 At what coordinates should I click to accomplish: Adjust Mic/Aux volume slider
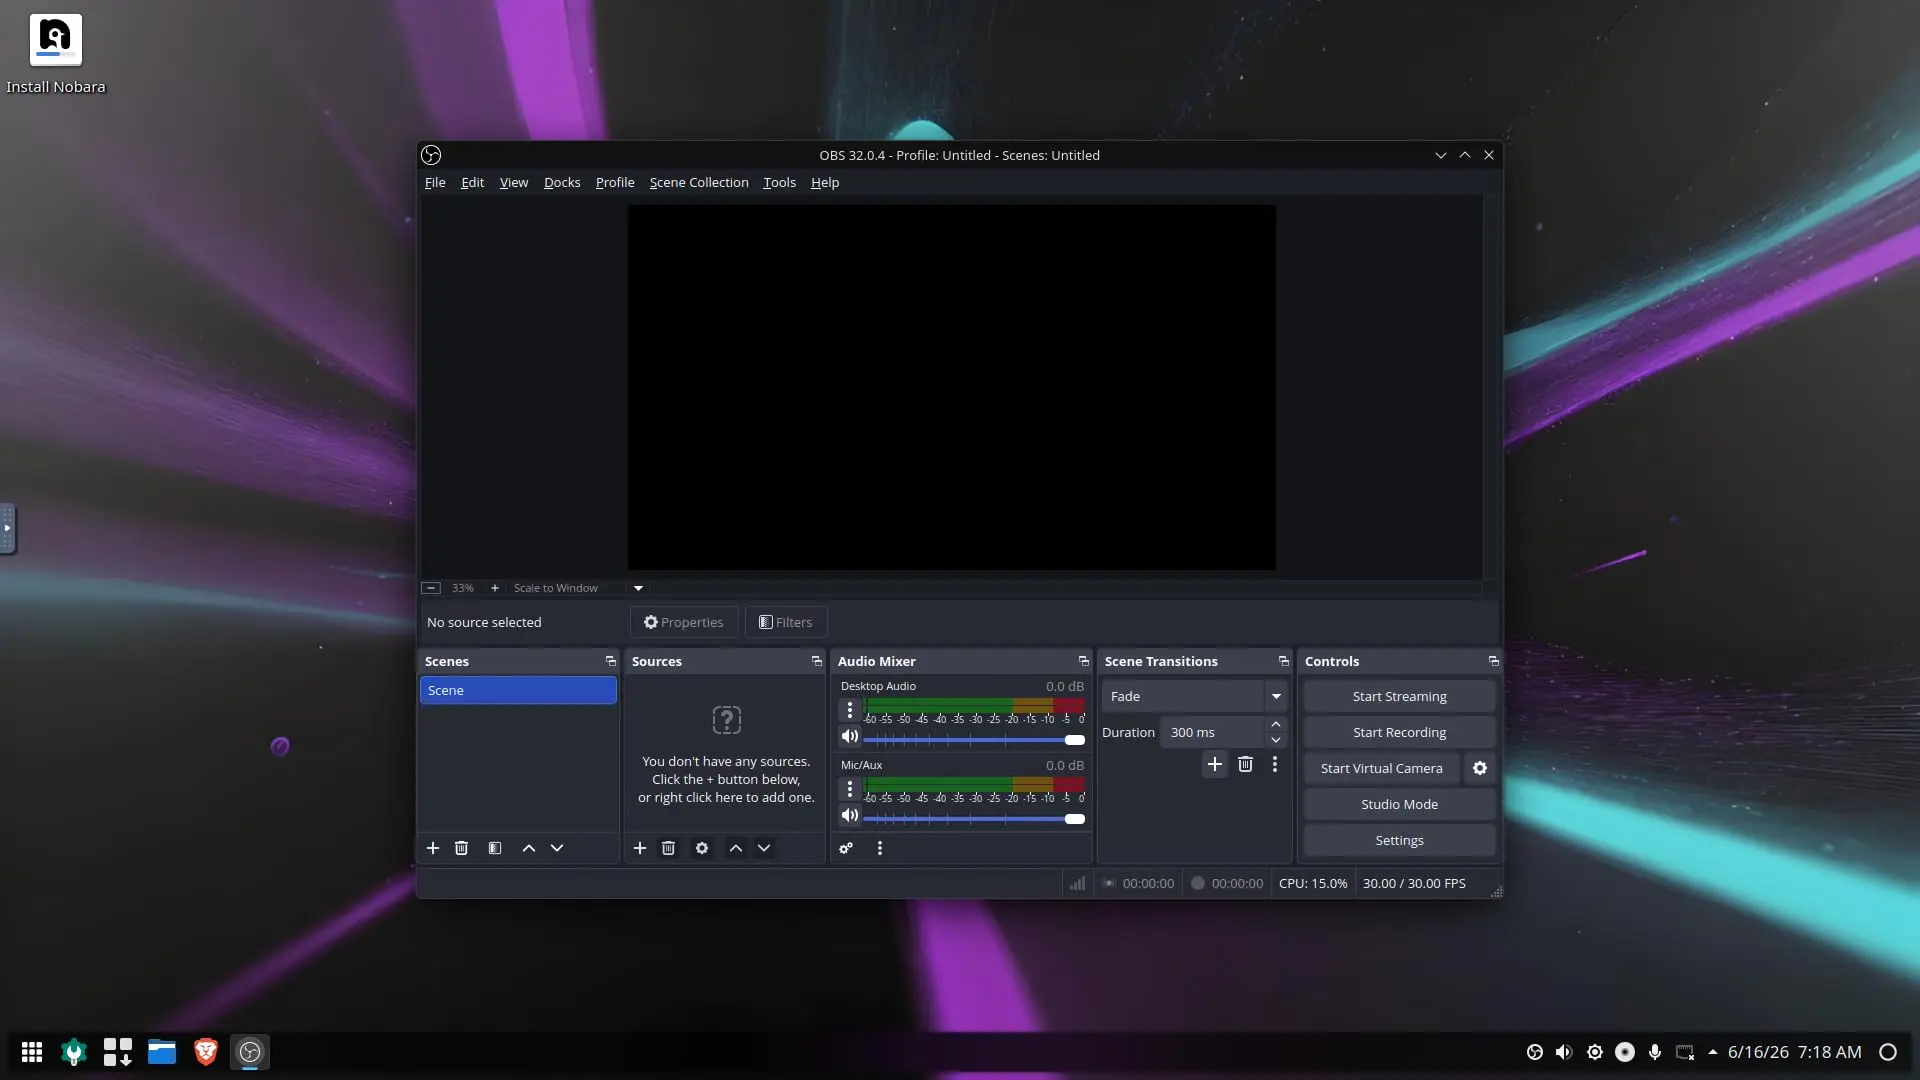974,819
